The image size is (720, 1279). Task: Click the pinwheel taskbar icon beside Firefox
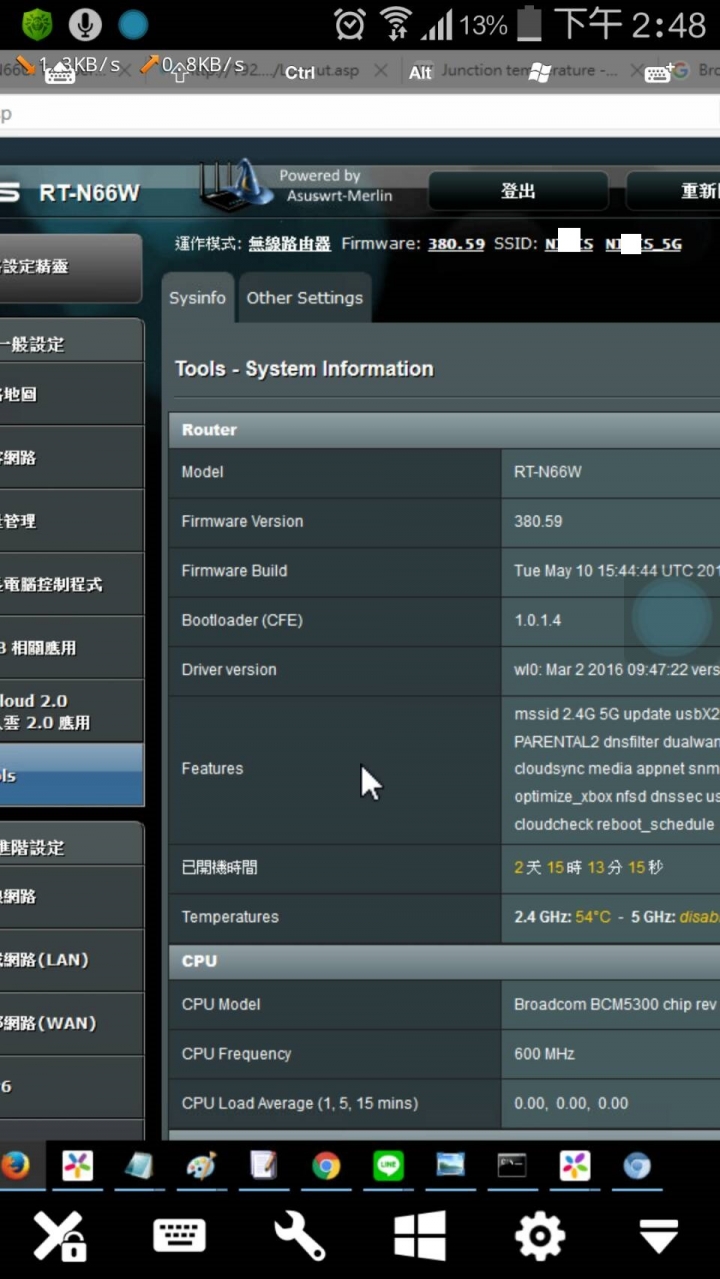pyautogui.click(x=77, y=1166)
